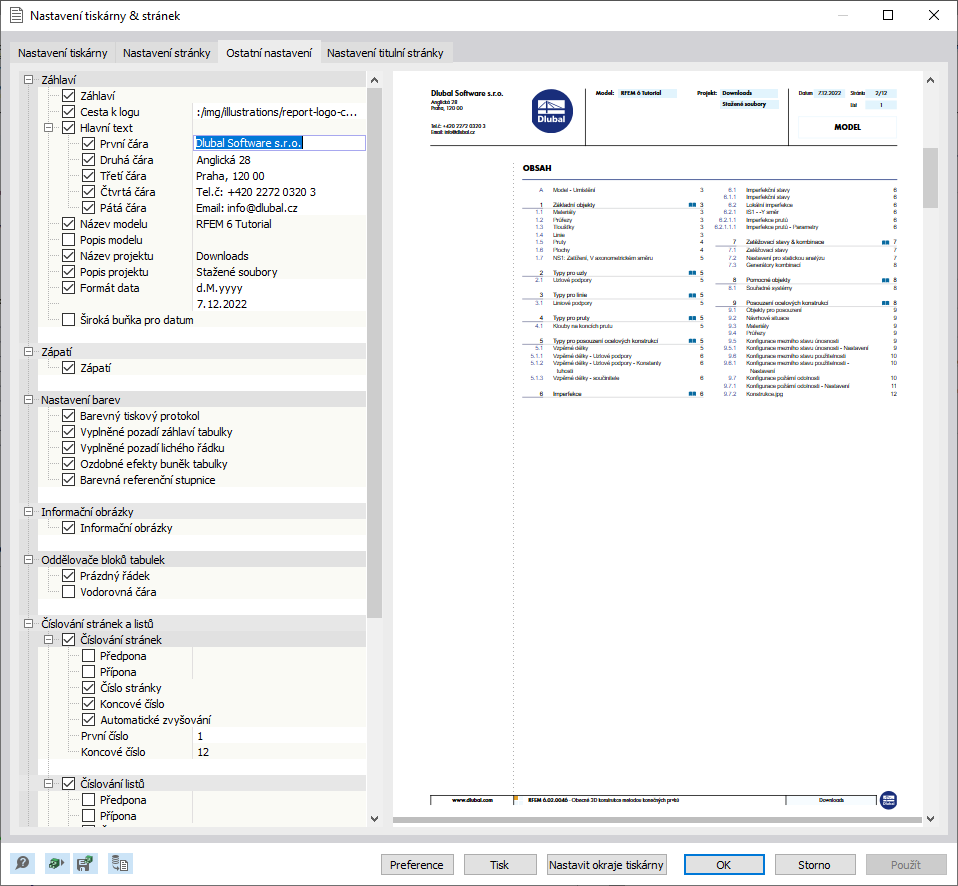Image resolution: width=958 pixels, height=886 pixels.
Task: Collapse the Nastavení barev section
Action: click(x=28, y=400)
